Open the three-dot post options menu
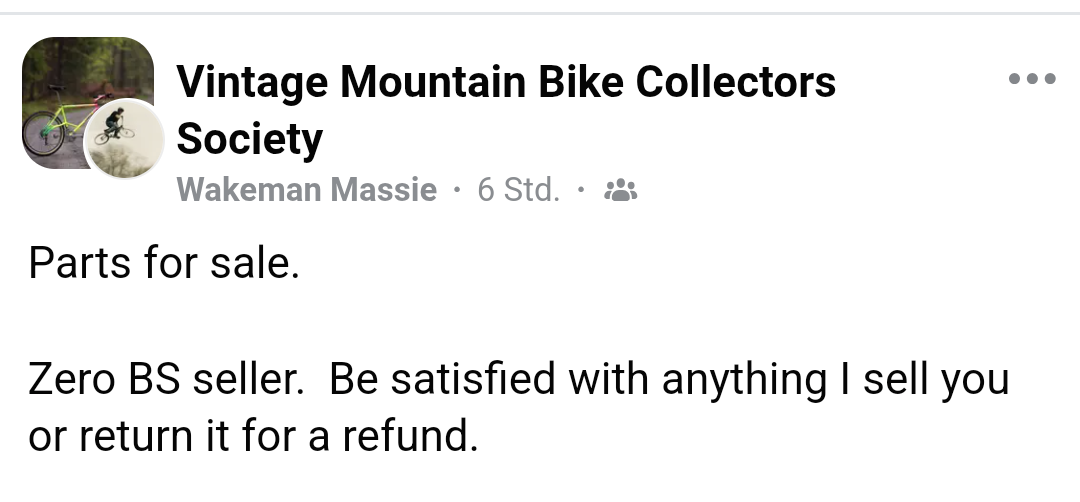 [x=1032, y=79]
